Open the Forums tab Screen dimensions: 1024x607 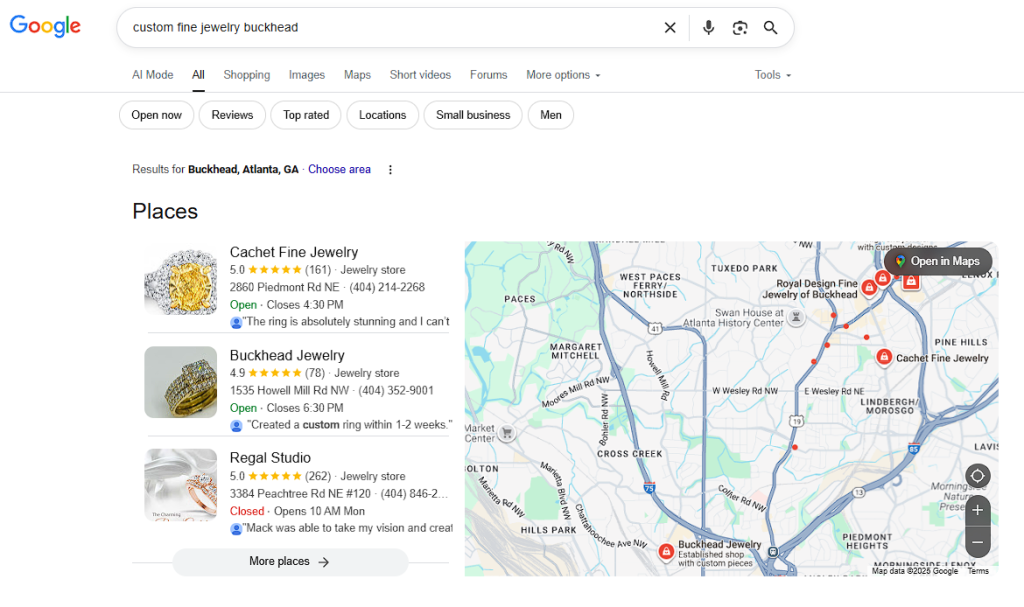488,75
